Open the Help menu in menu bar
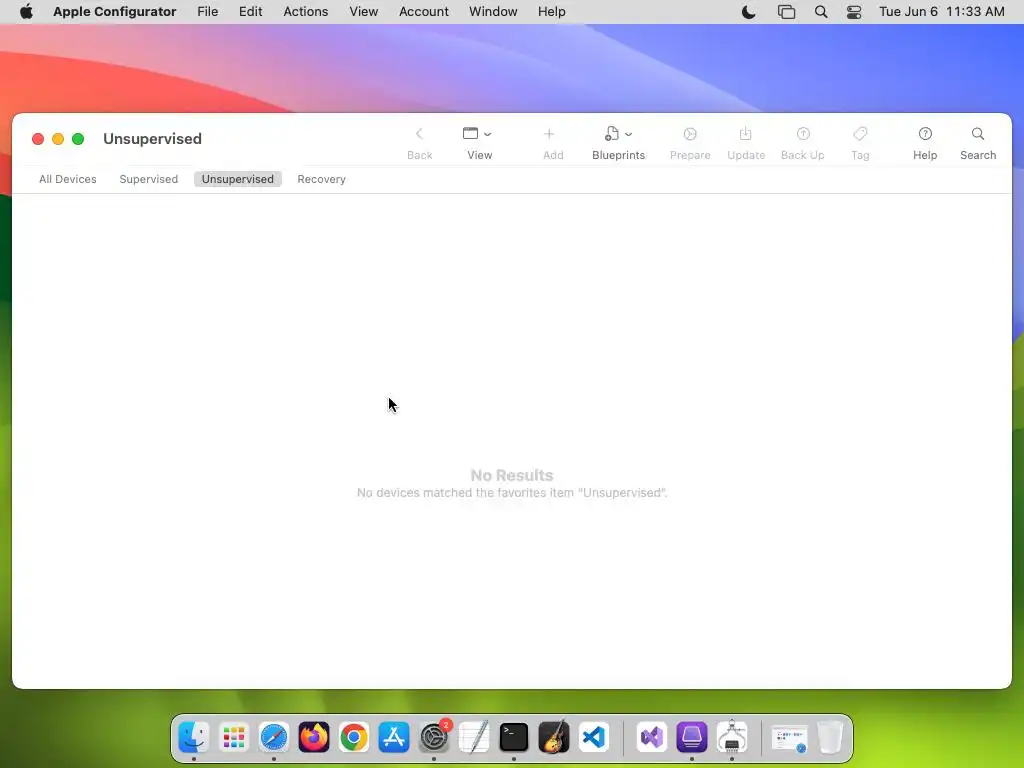 tap(551, 12)
